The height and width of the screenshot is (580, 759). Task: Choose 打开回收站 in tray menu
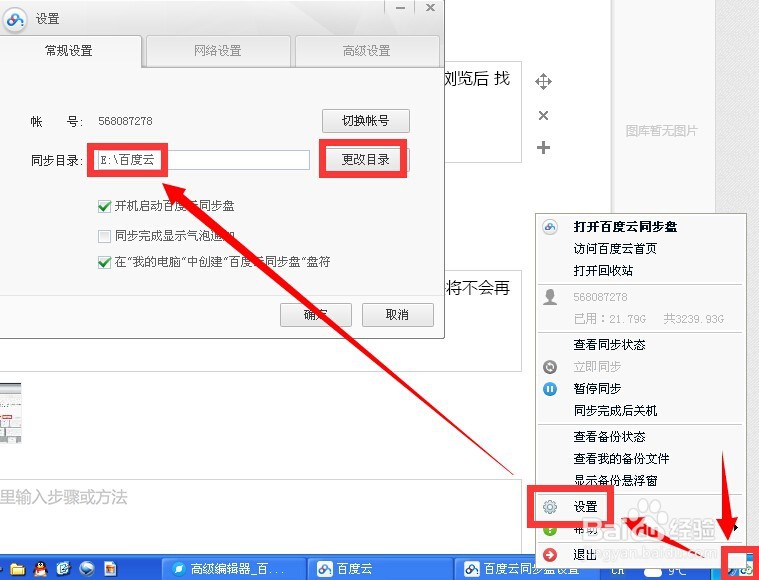603,271
